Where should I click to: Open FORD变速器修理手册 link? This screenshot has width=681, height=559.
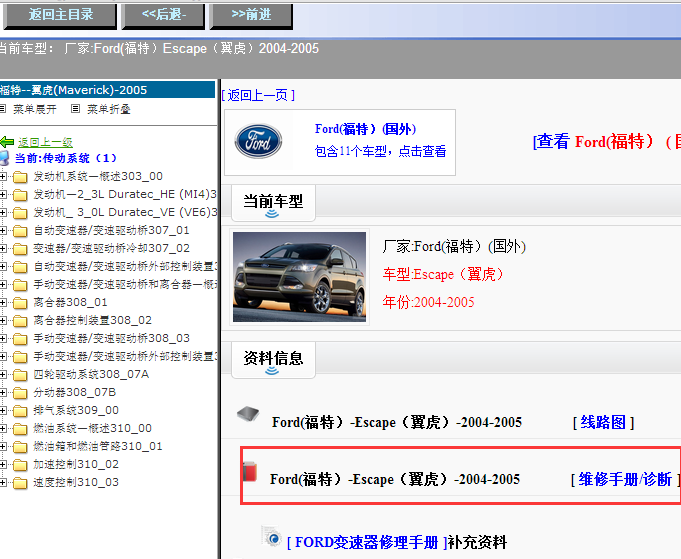click(x=367, y=542)
